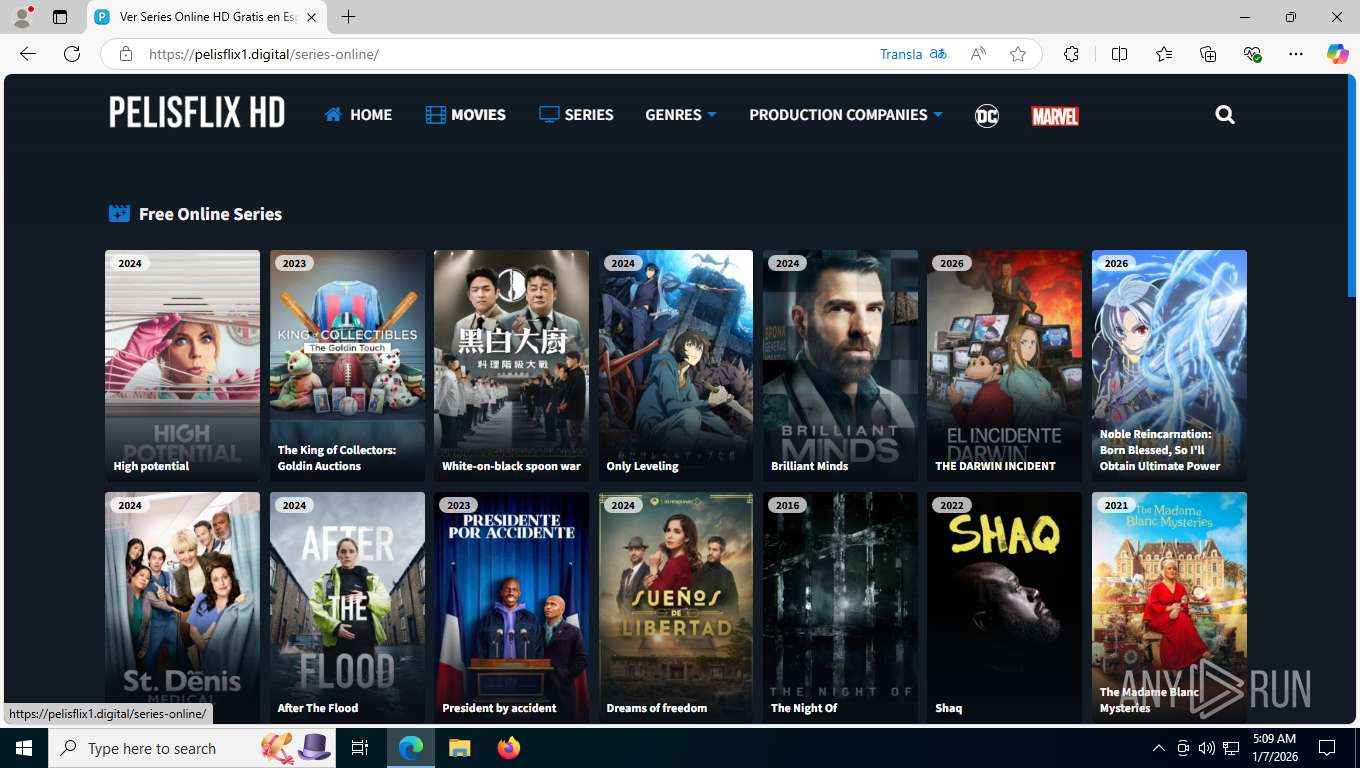This screenshot has height=768, width=1360.
Task: Click the Free Online Series heading
Action: pos(210,214)
